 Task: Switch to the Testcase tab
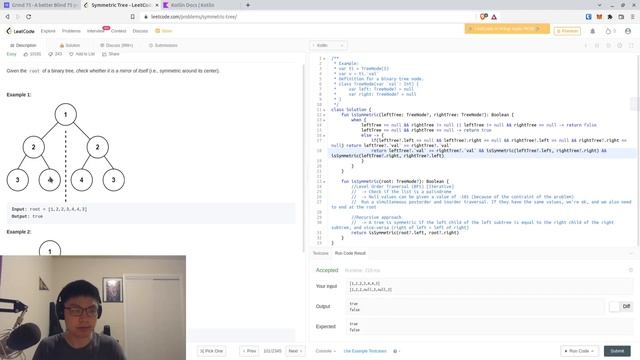320,253
